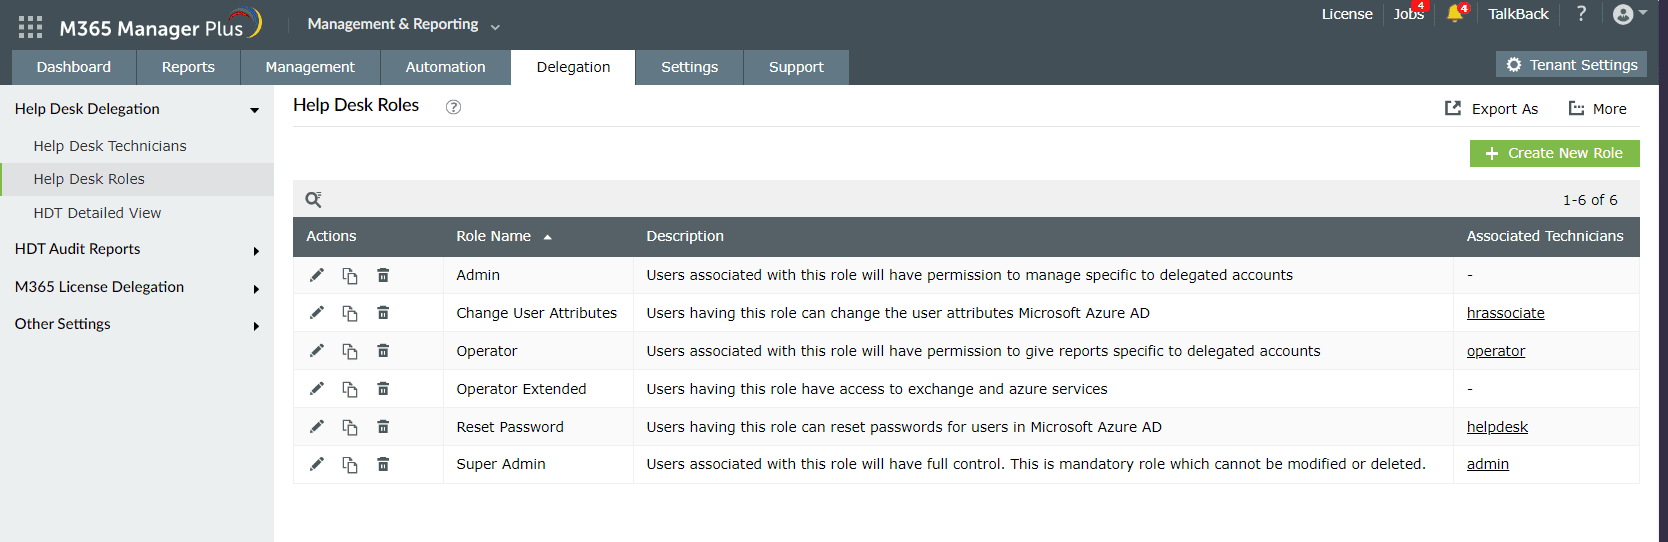Delete the Operator Extended role
The height and width of the screenshot is (542, 1668).
tap(383, 389)
